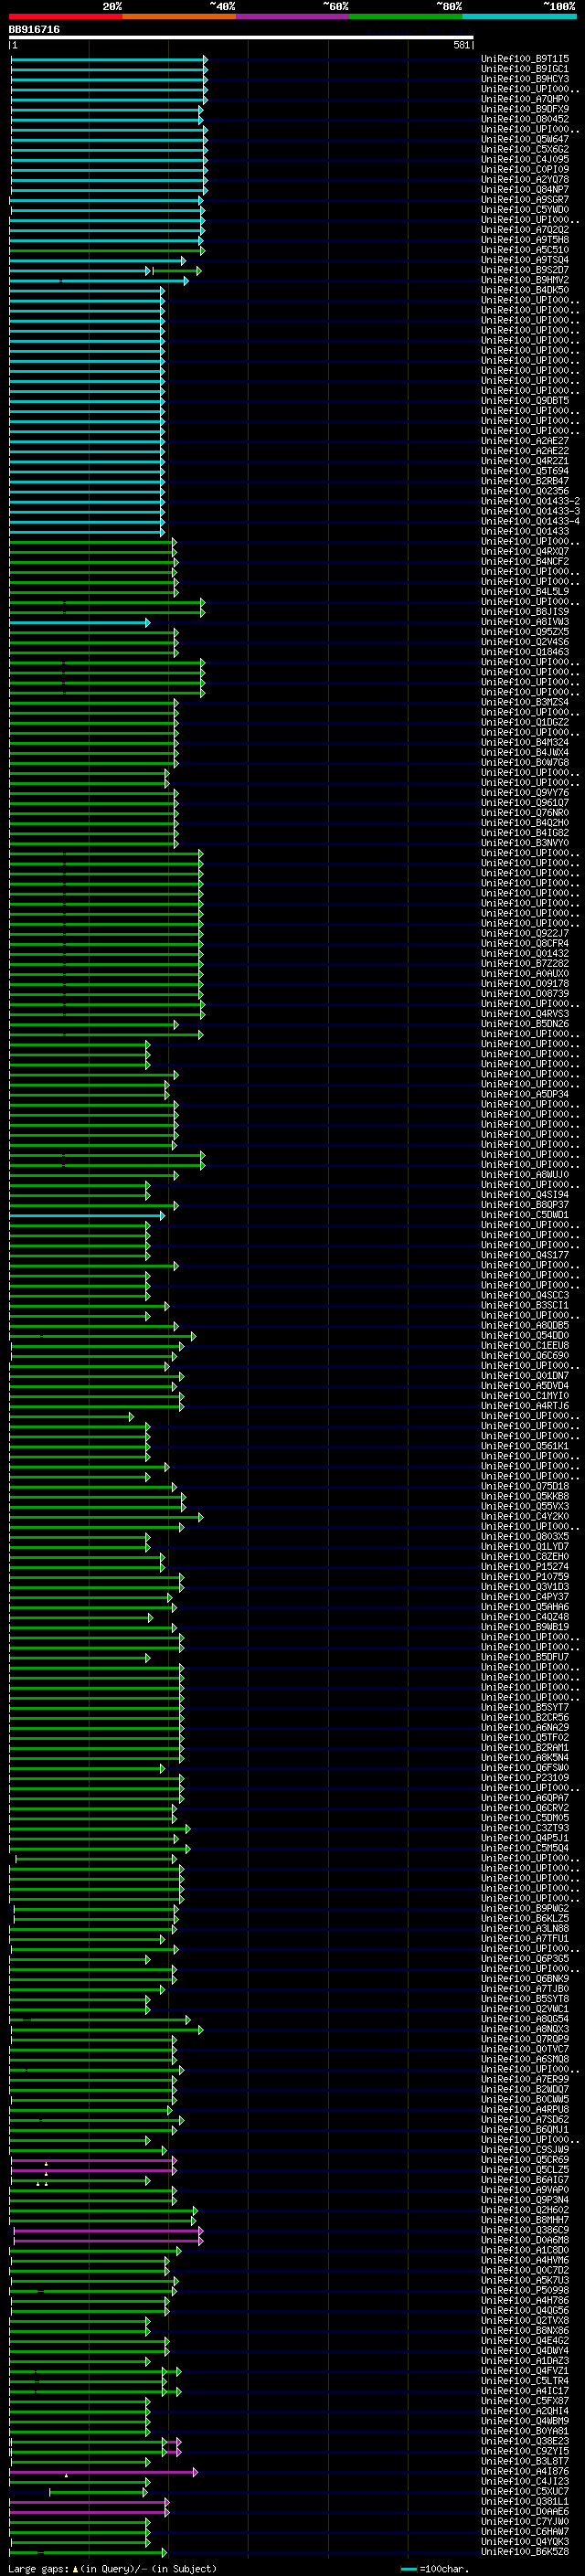Select the UniRef100_Q9DBT5 label
Screen dimensions: 585x2576
(525, 401)
